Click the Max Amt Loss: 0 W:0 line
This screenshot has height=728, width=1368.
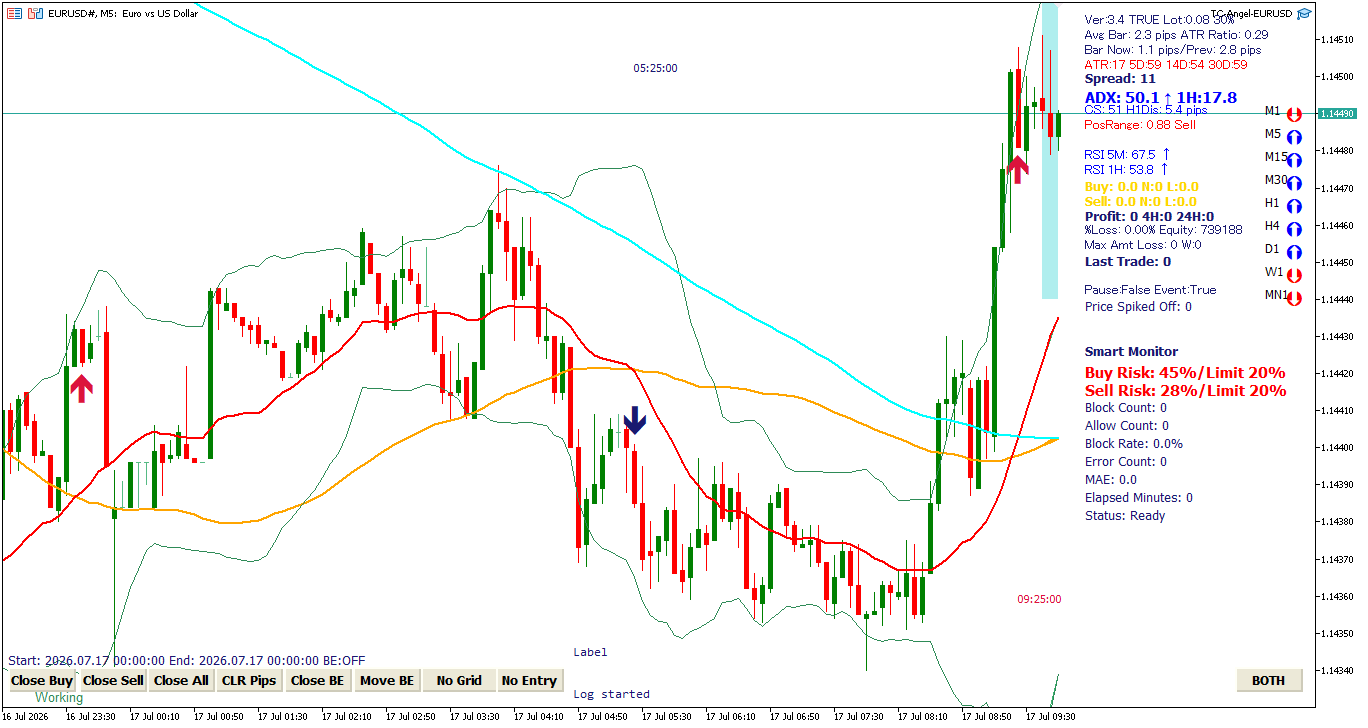1143,245
